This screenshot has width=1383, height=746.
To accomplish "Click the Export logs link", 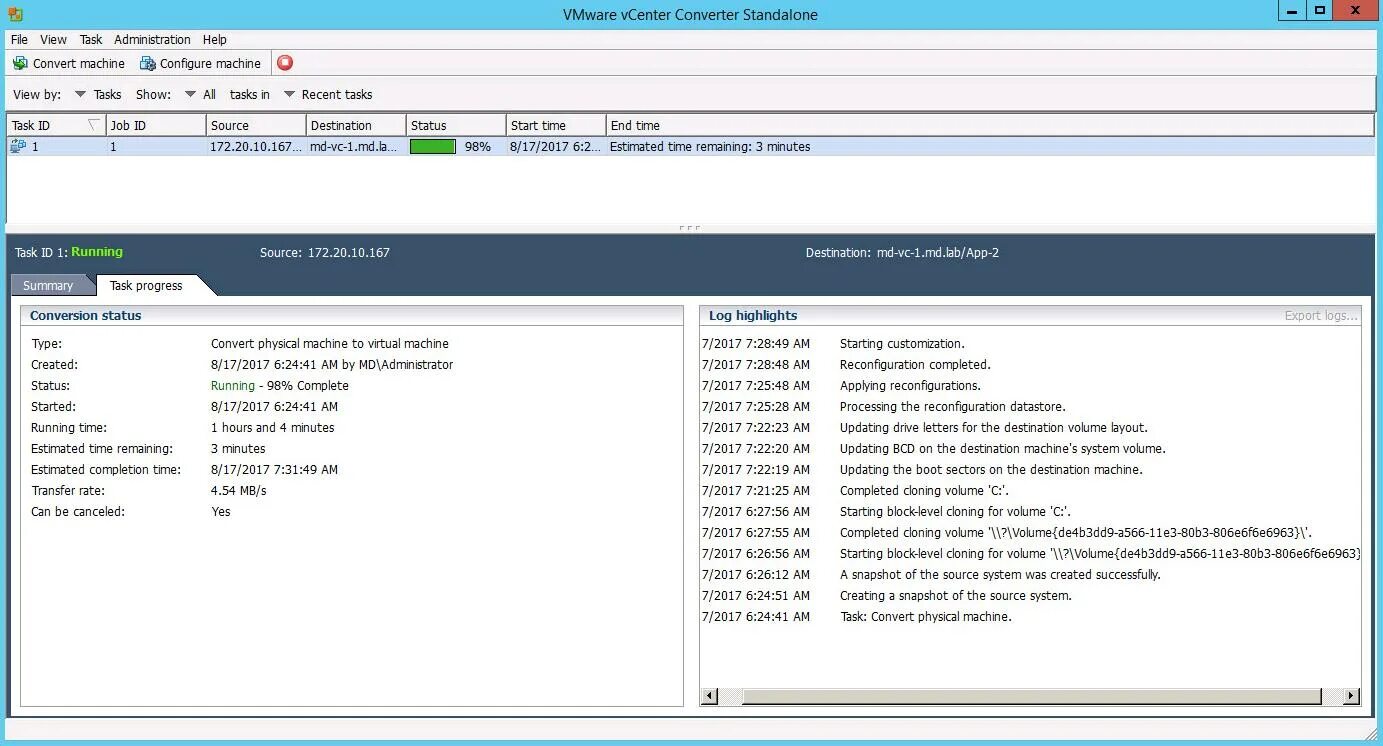I will tap(1321, 316).
